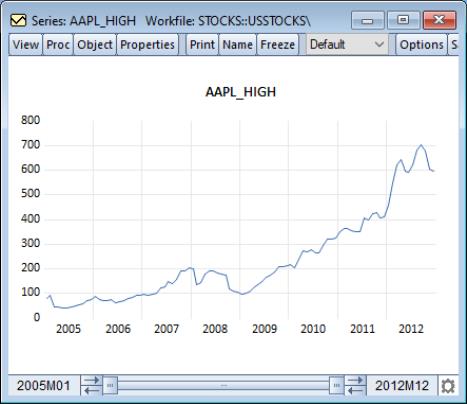Close the AAPL_HIGH series window

click(x=439, y=21)
